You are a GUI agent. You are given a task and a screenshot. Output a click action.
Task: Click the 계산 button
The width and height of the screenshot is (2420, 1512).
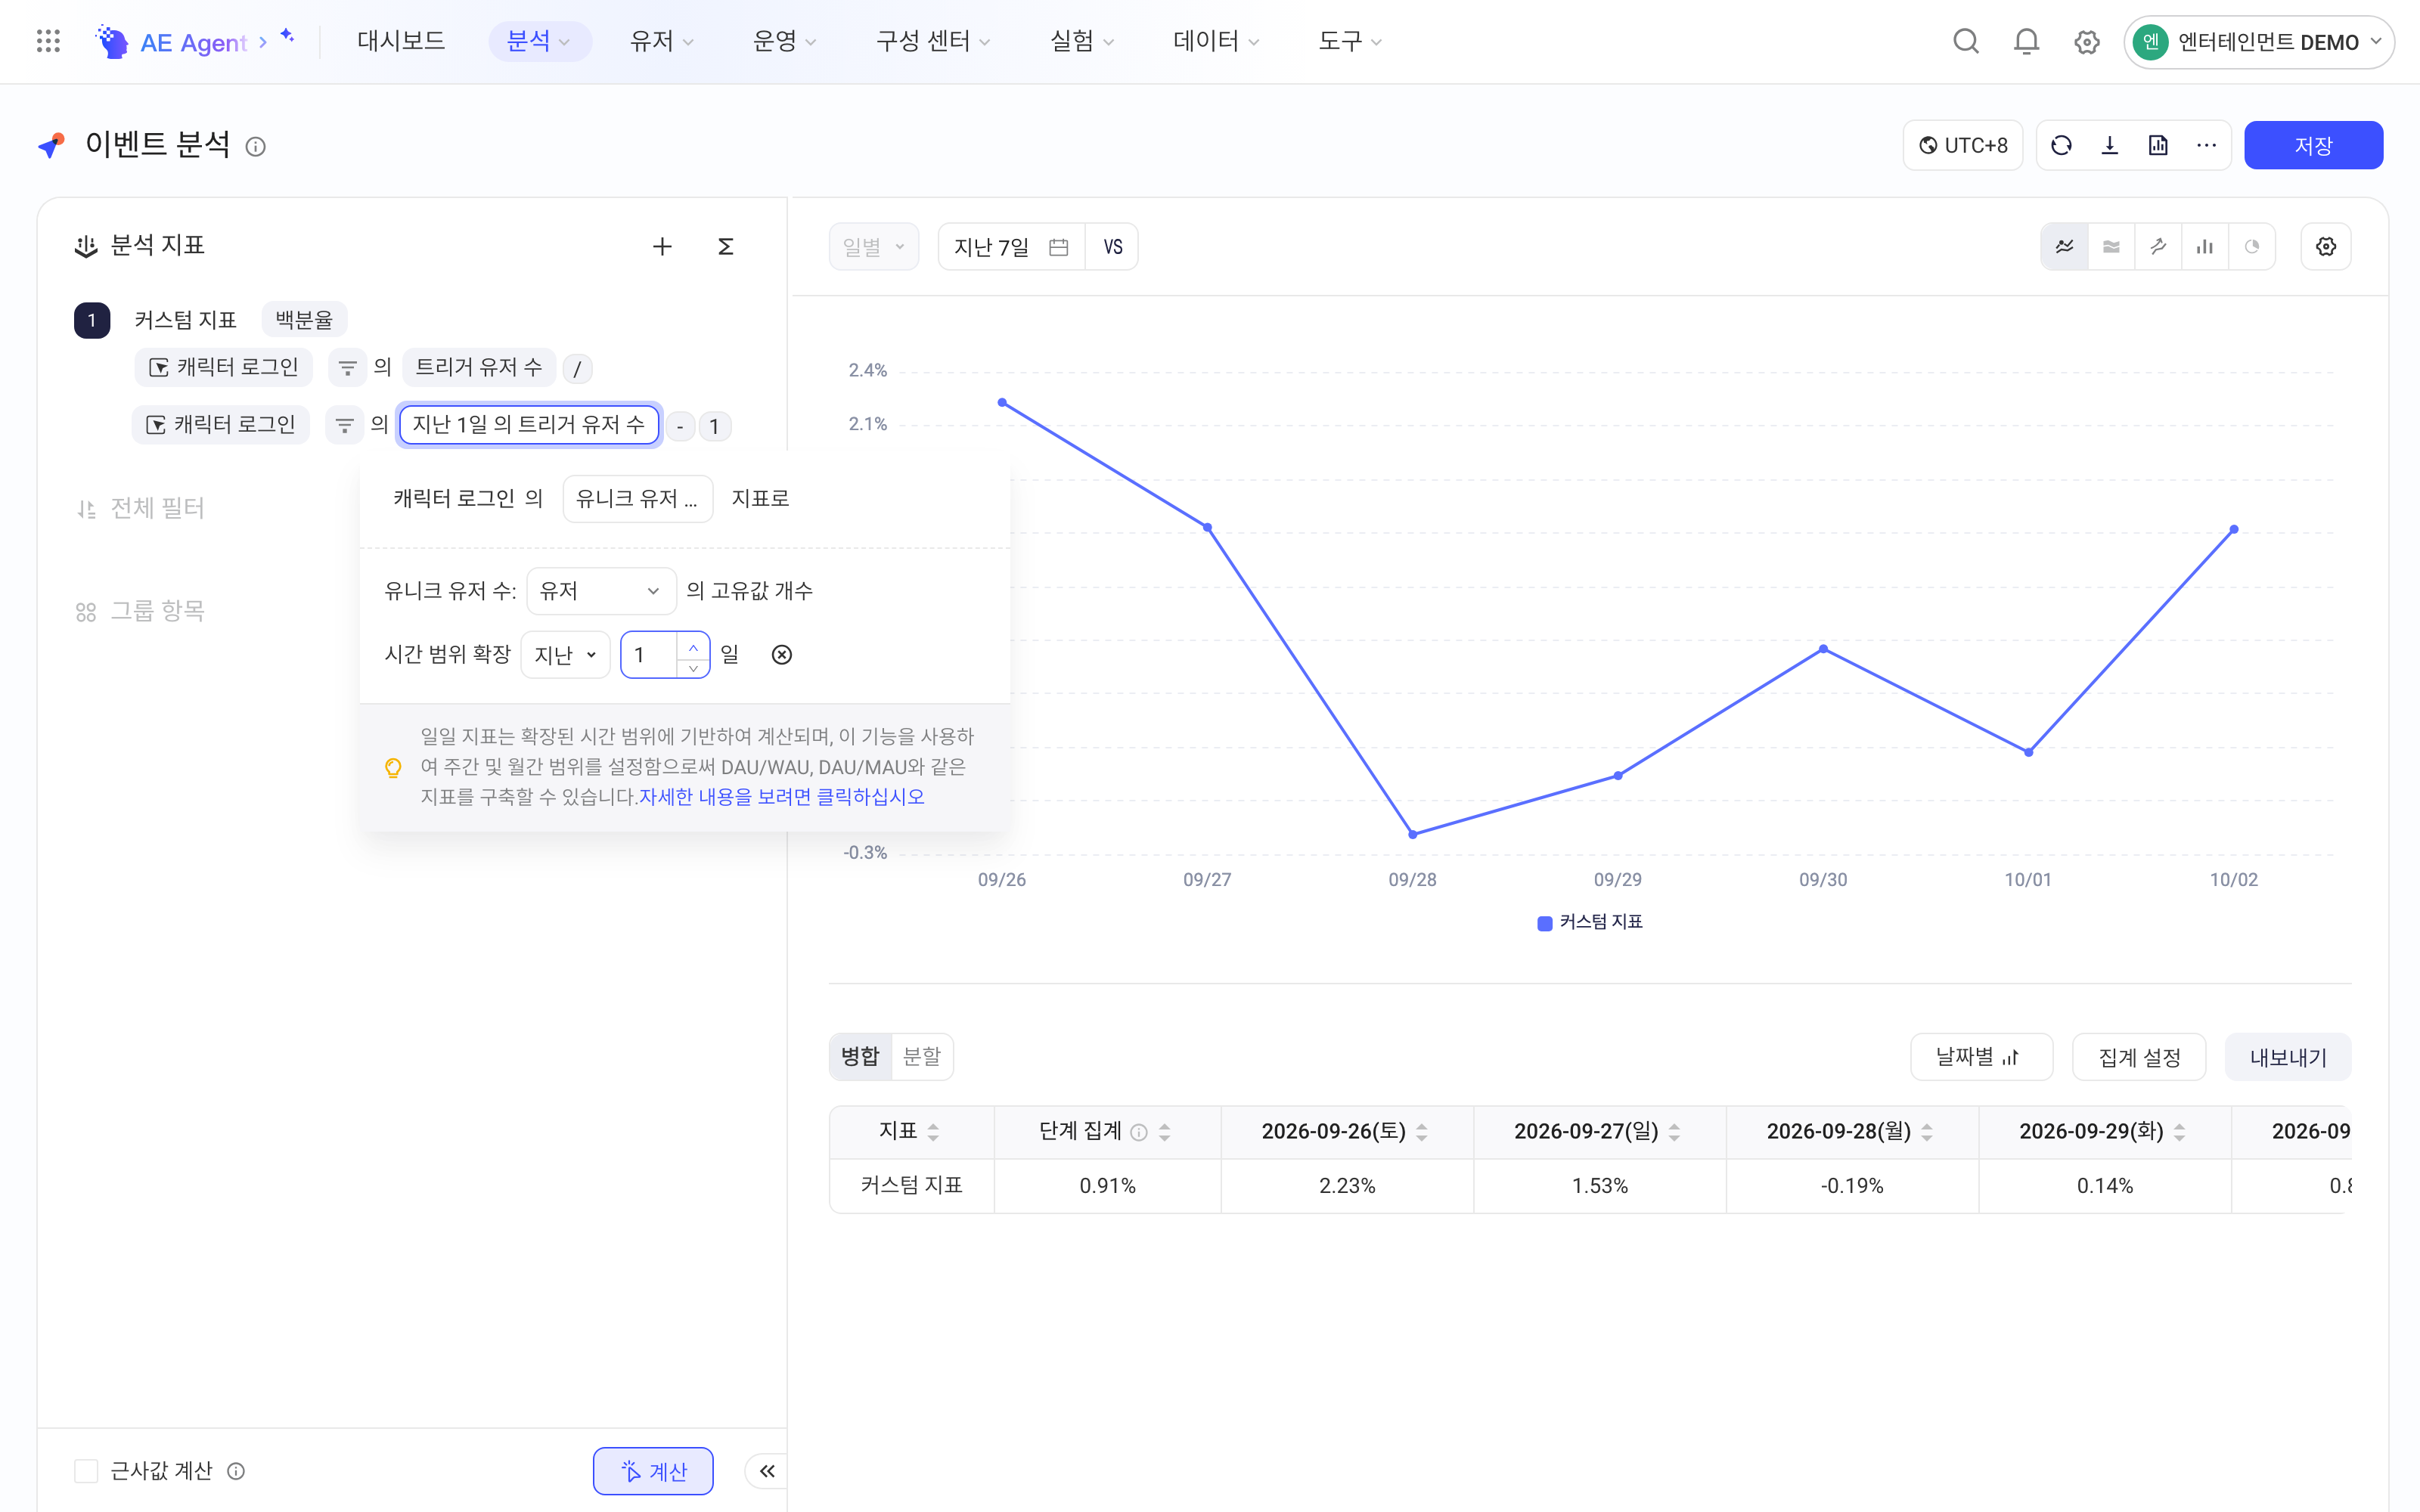coord(653,1471)
